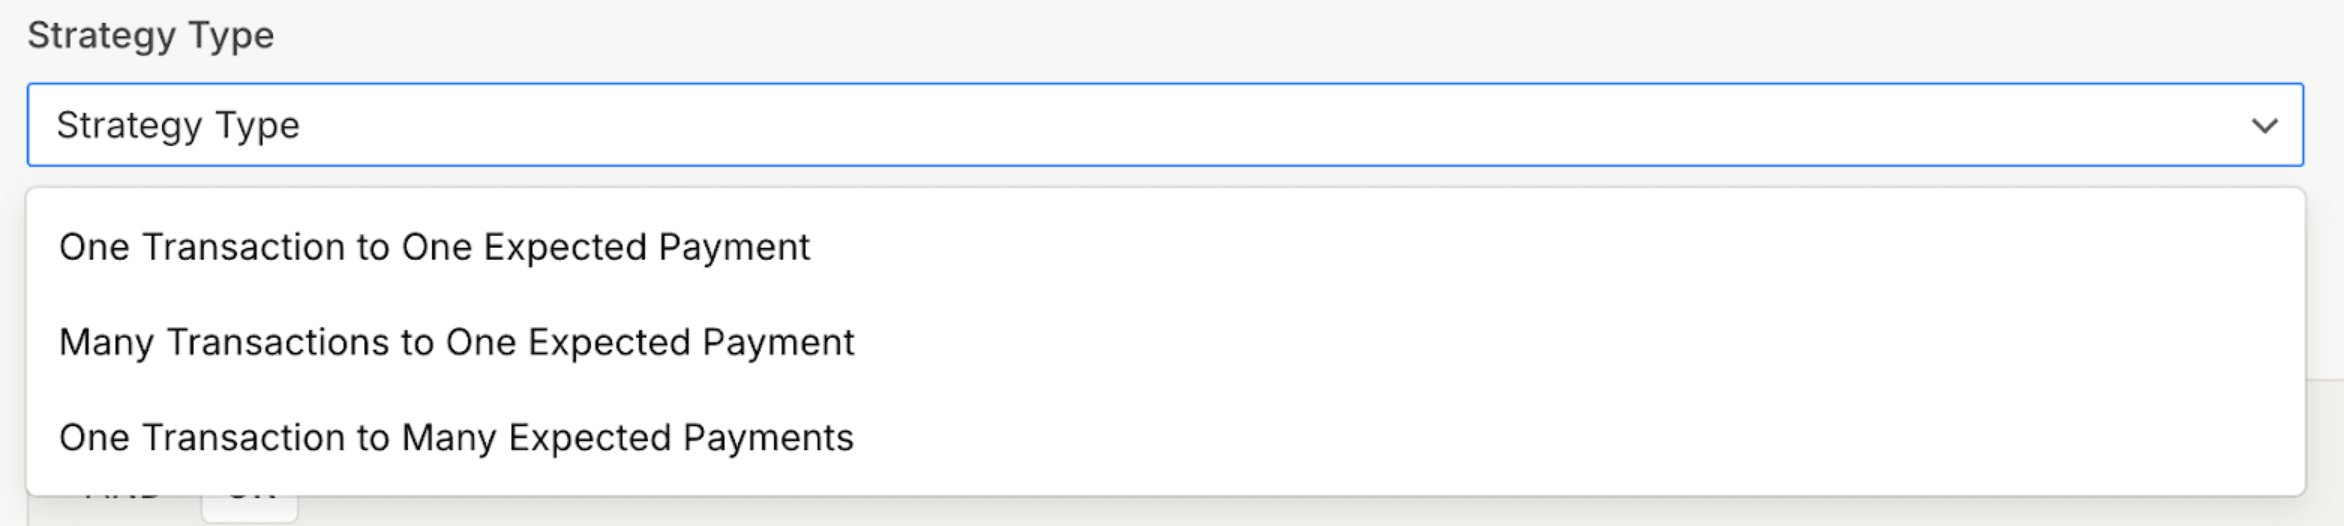Click the Strategy Type combo box
Viewport: 2344px width, 526px height.
tap(1164, 125)
